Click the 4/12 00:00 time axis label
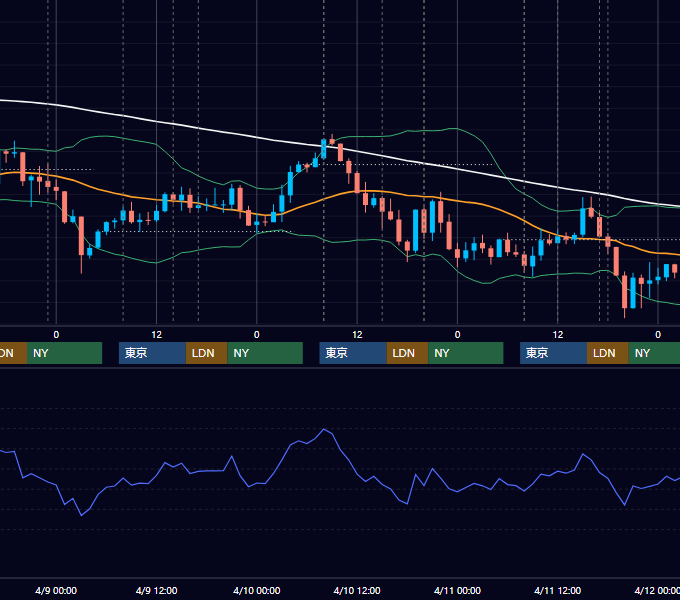The width and height of the screenshot is (680, 600). click(657, 590)
